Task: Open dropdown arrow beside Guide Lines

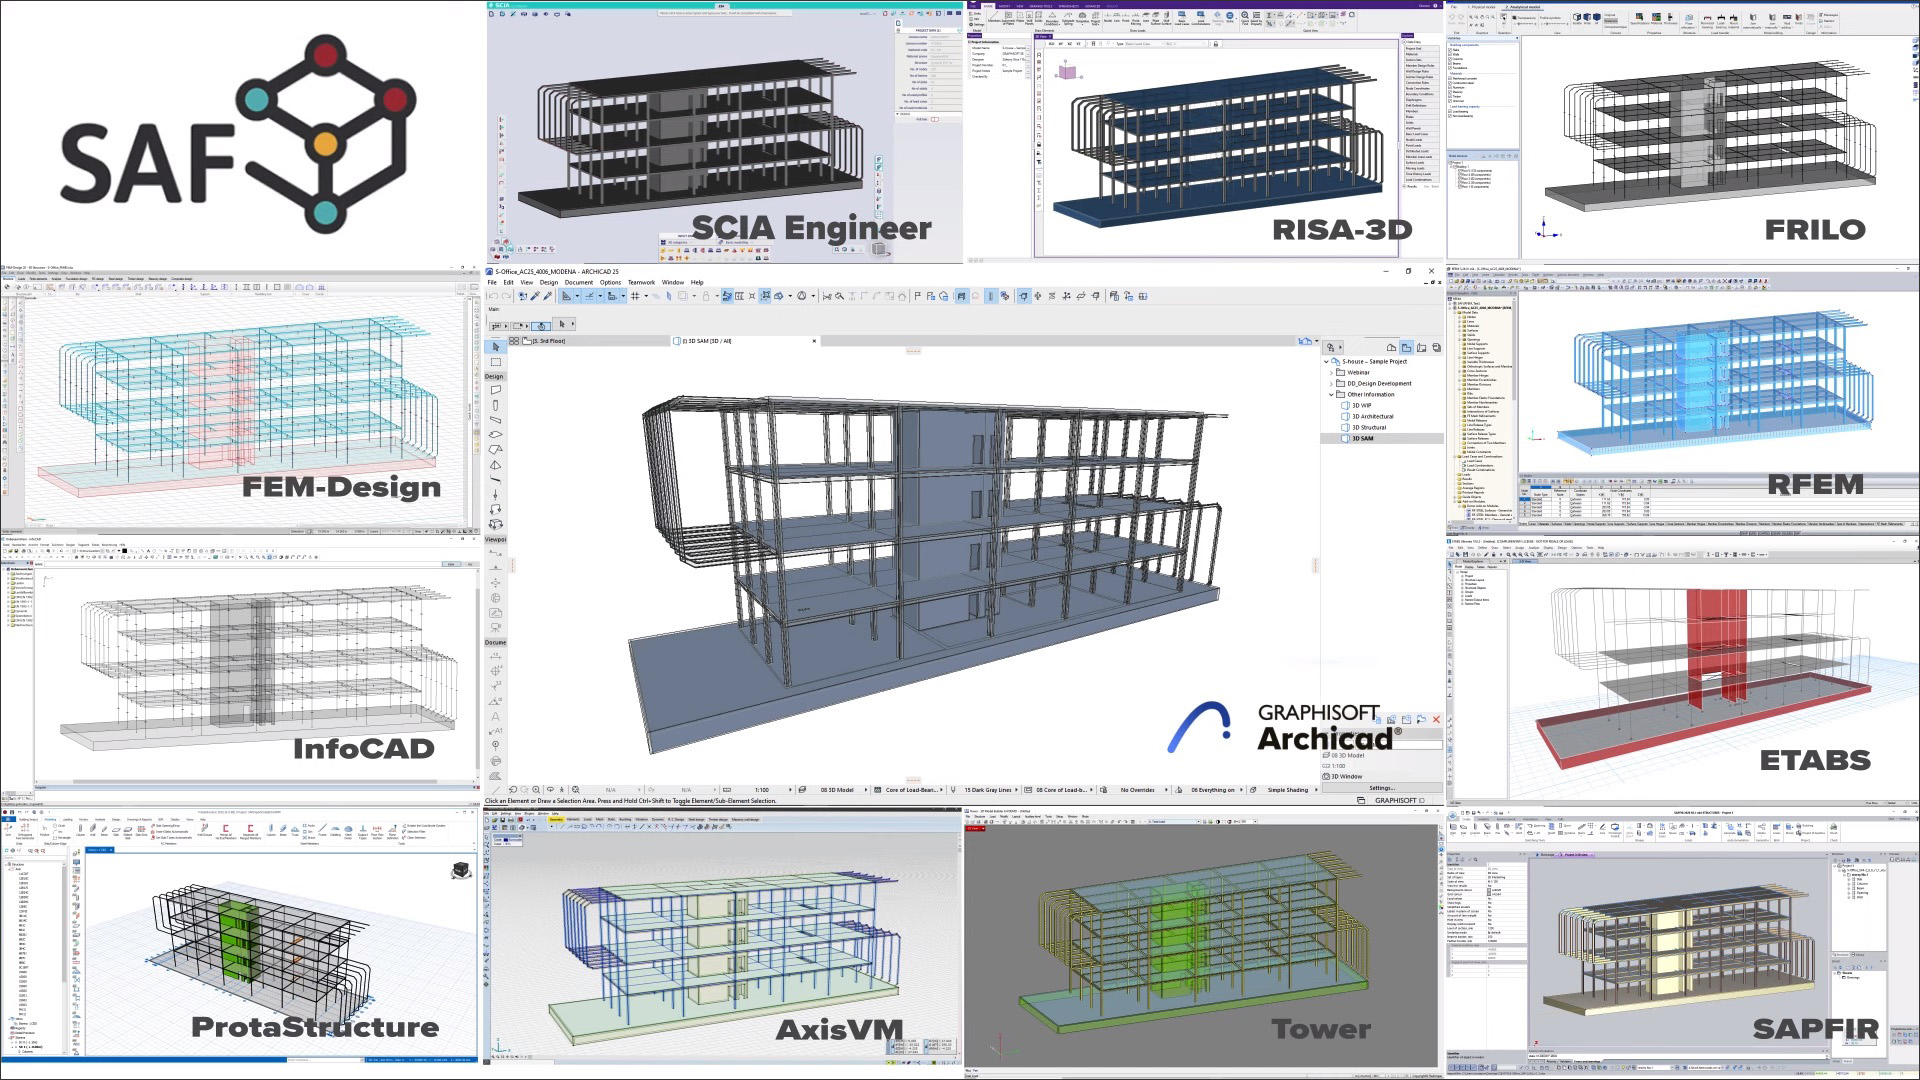Action: (x=577, y=296)
